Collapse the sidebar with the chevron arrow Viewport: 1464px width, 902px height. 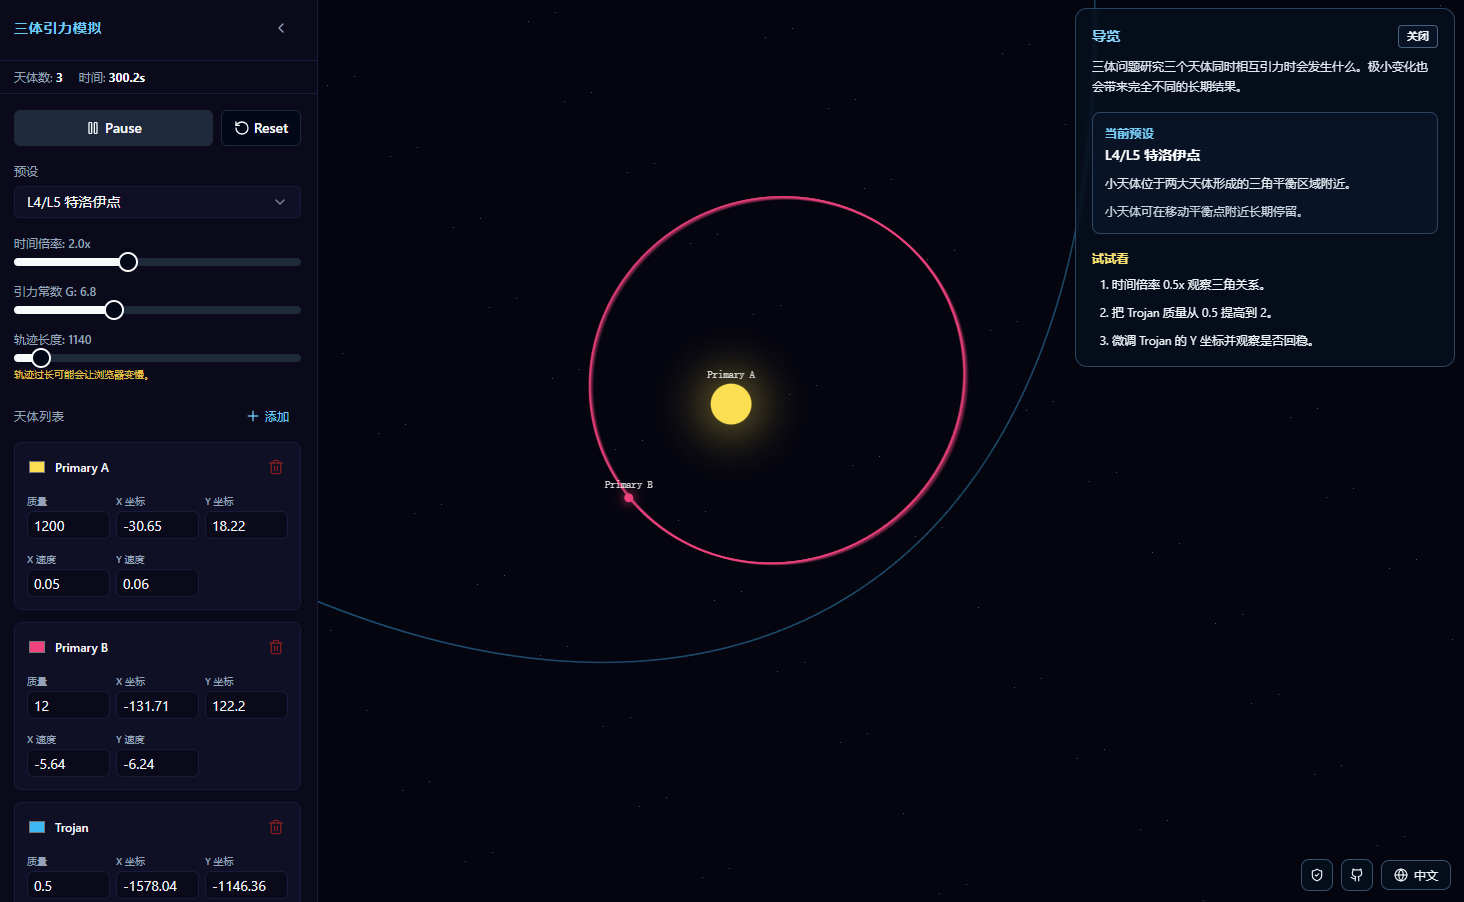tap(281, 28)
